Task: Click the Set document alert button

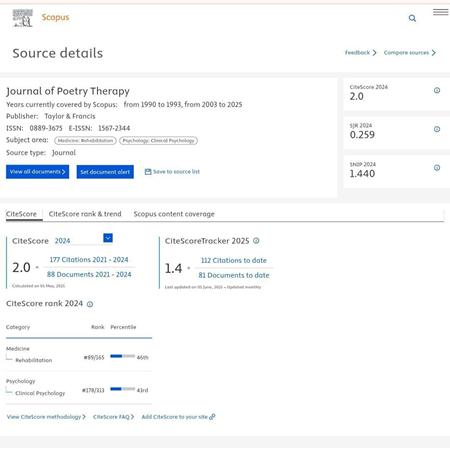Action: 105,172
